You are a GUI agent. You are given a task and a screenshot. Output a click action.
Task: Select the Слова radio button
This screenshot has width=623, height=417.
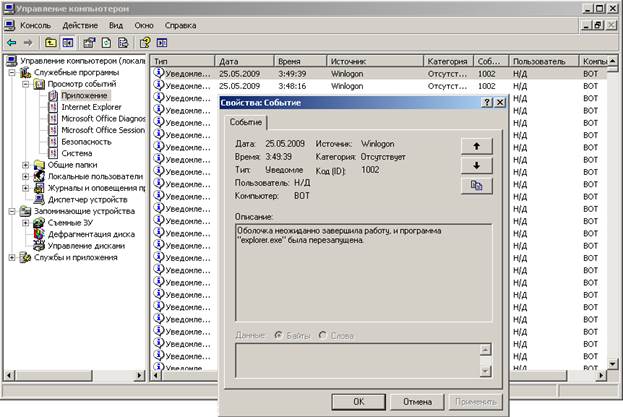pos(323,334)
